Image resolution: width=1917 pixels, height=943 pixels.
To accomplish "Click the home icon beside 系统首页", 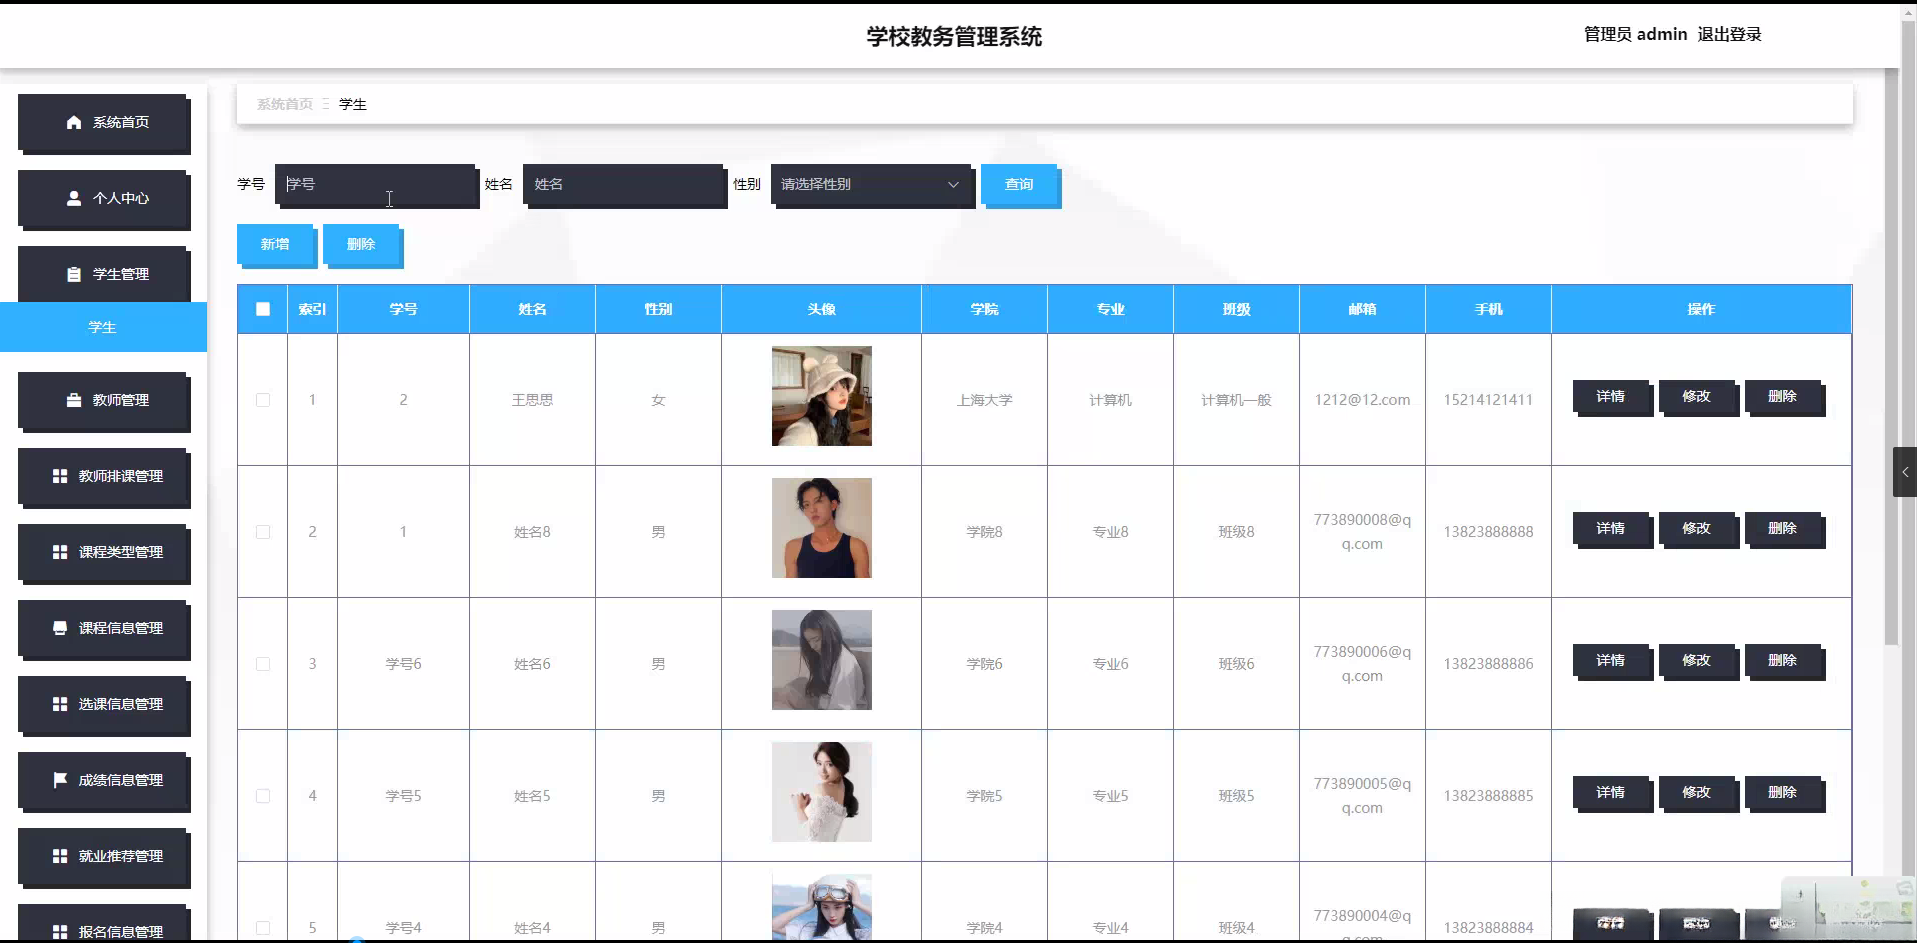I will (74, 122).
